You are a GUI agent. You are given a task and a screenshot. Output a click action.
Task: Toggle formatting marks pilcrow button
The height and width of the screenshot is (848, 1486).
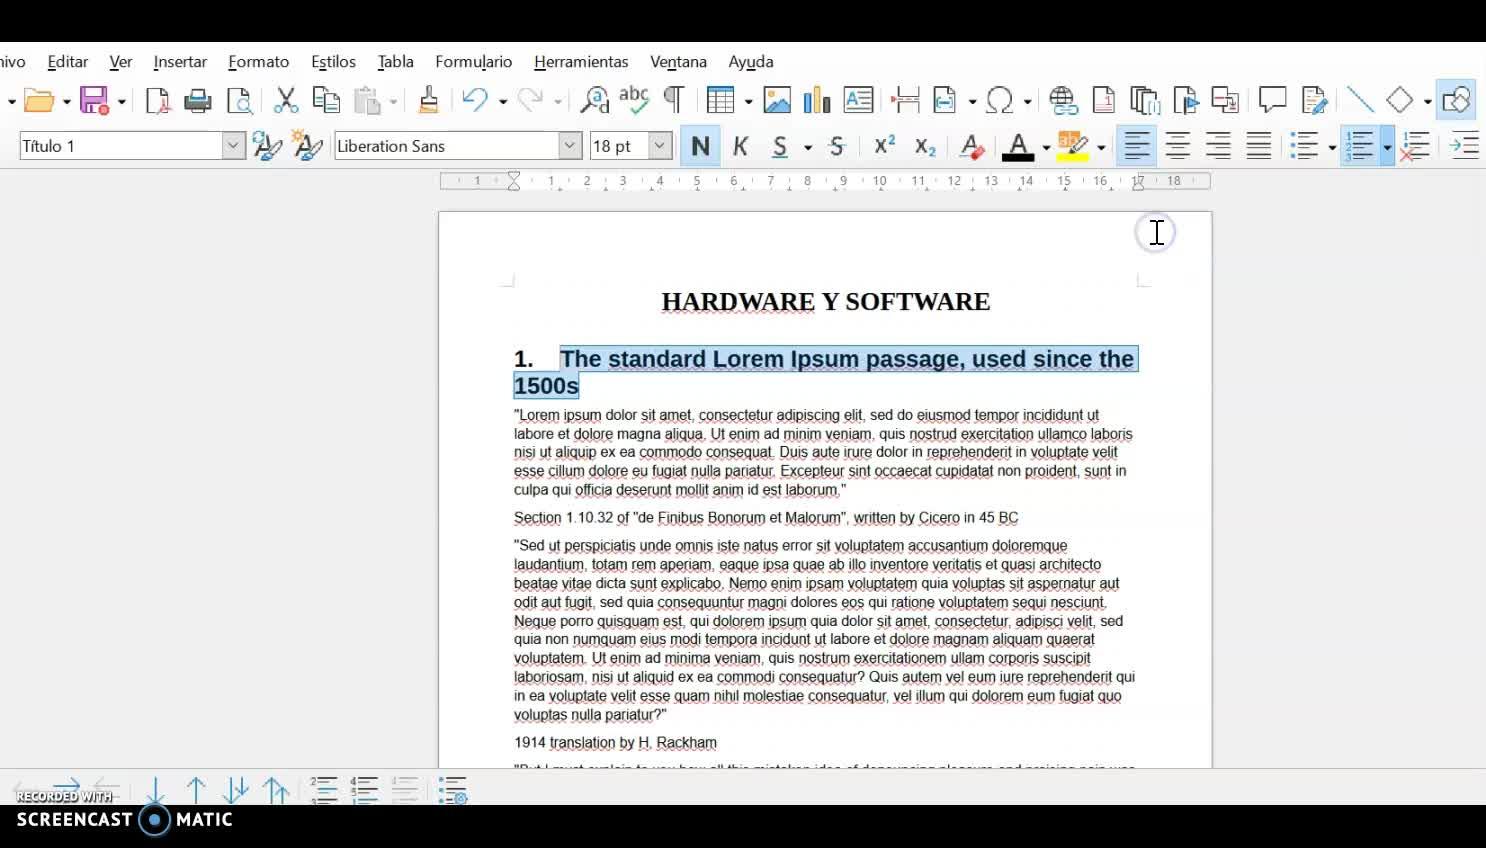click(x=674, y=100)
